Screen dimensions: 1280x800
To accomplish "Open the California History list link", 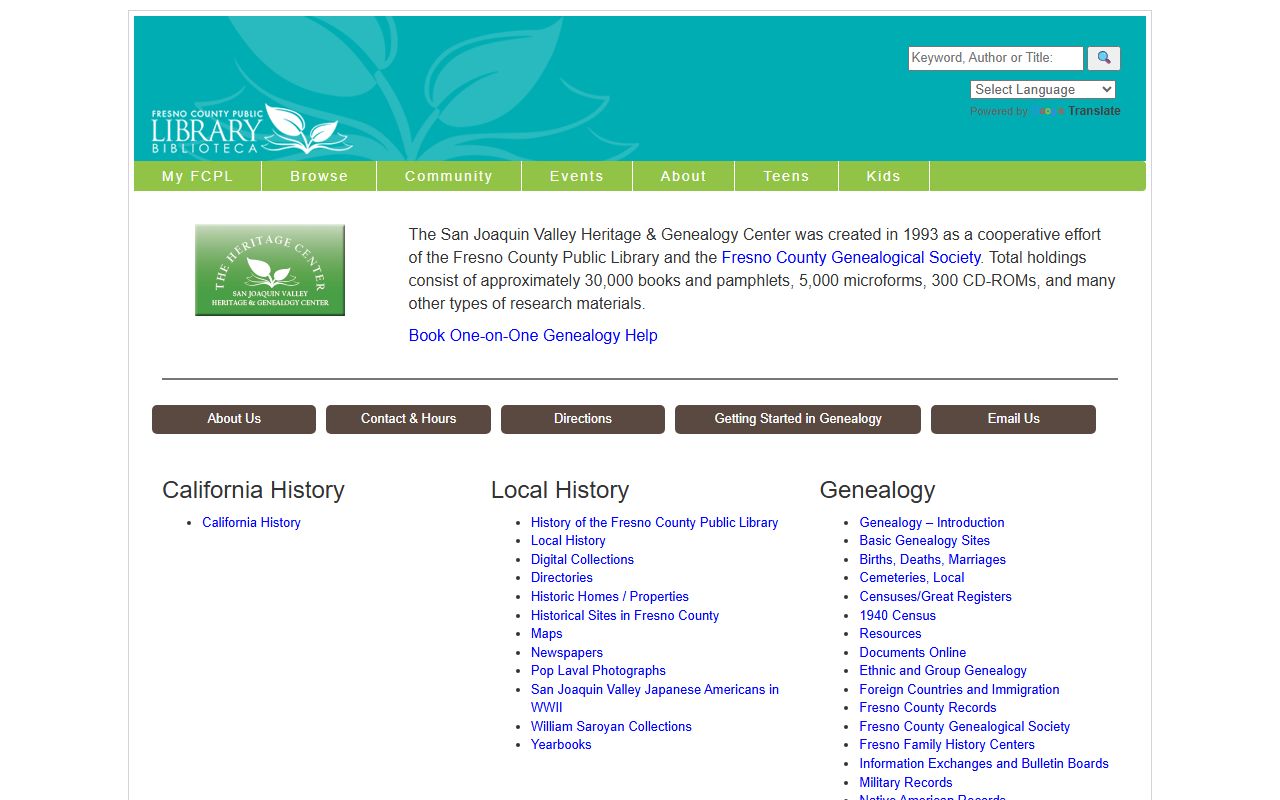I will 251,522.
